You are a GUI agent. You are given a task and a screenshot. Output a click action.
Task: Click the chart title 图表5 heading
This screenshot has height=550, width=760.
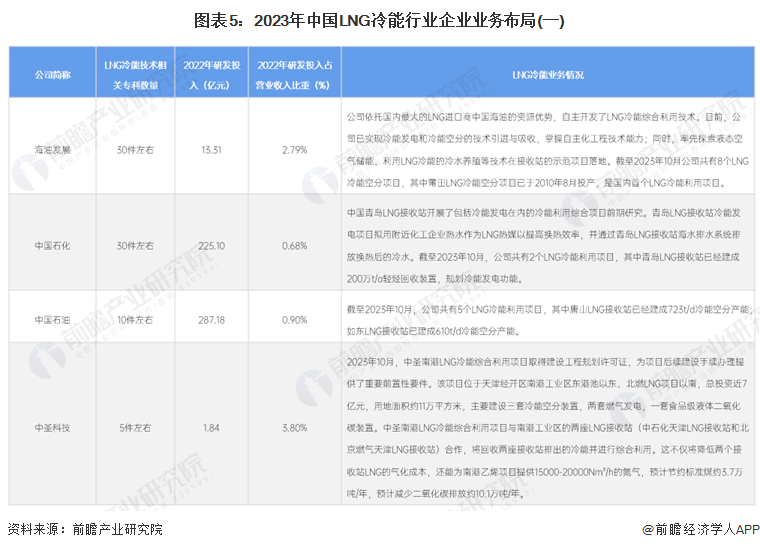[x=379, y=21]
